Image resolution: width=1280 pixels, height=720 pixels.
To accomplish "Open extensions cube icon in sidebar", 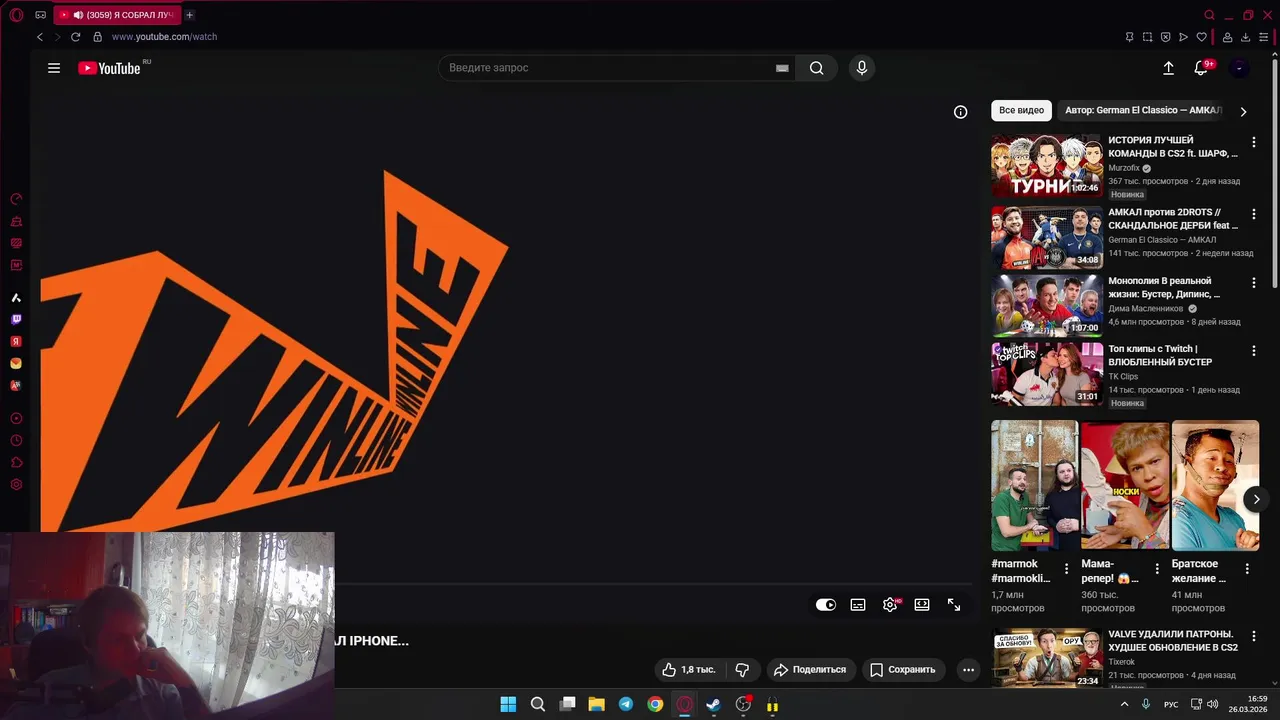I will 16,462.
